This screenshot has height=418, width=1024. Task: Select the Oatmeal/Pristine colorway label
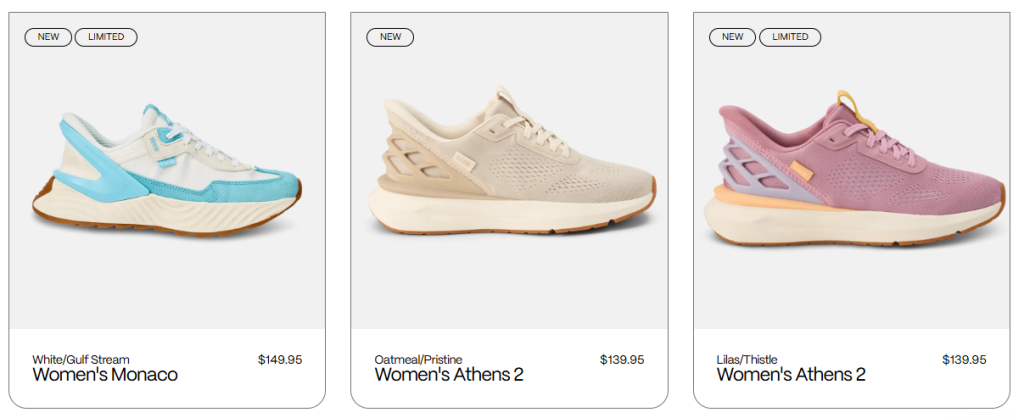click(x=419, y=359)
